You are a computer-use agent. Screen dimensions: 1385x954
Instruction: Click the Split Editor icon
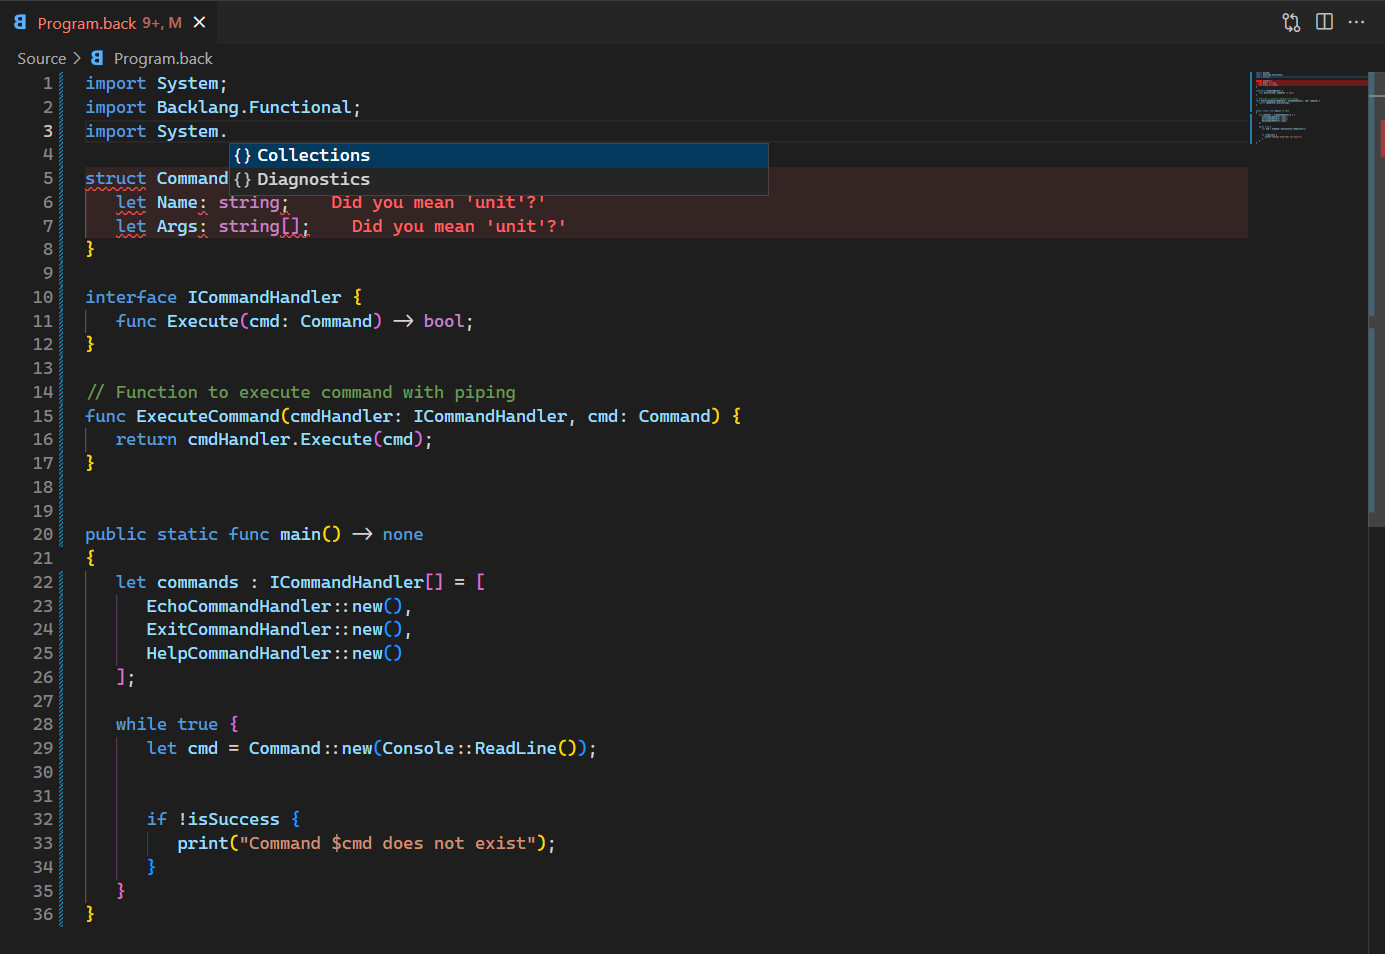1324,22
